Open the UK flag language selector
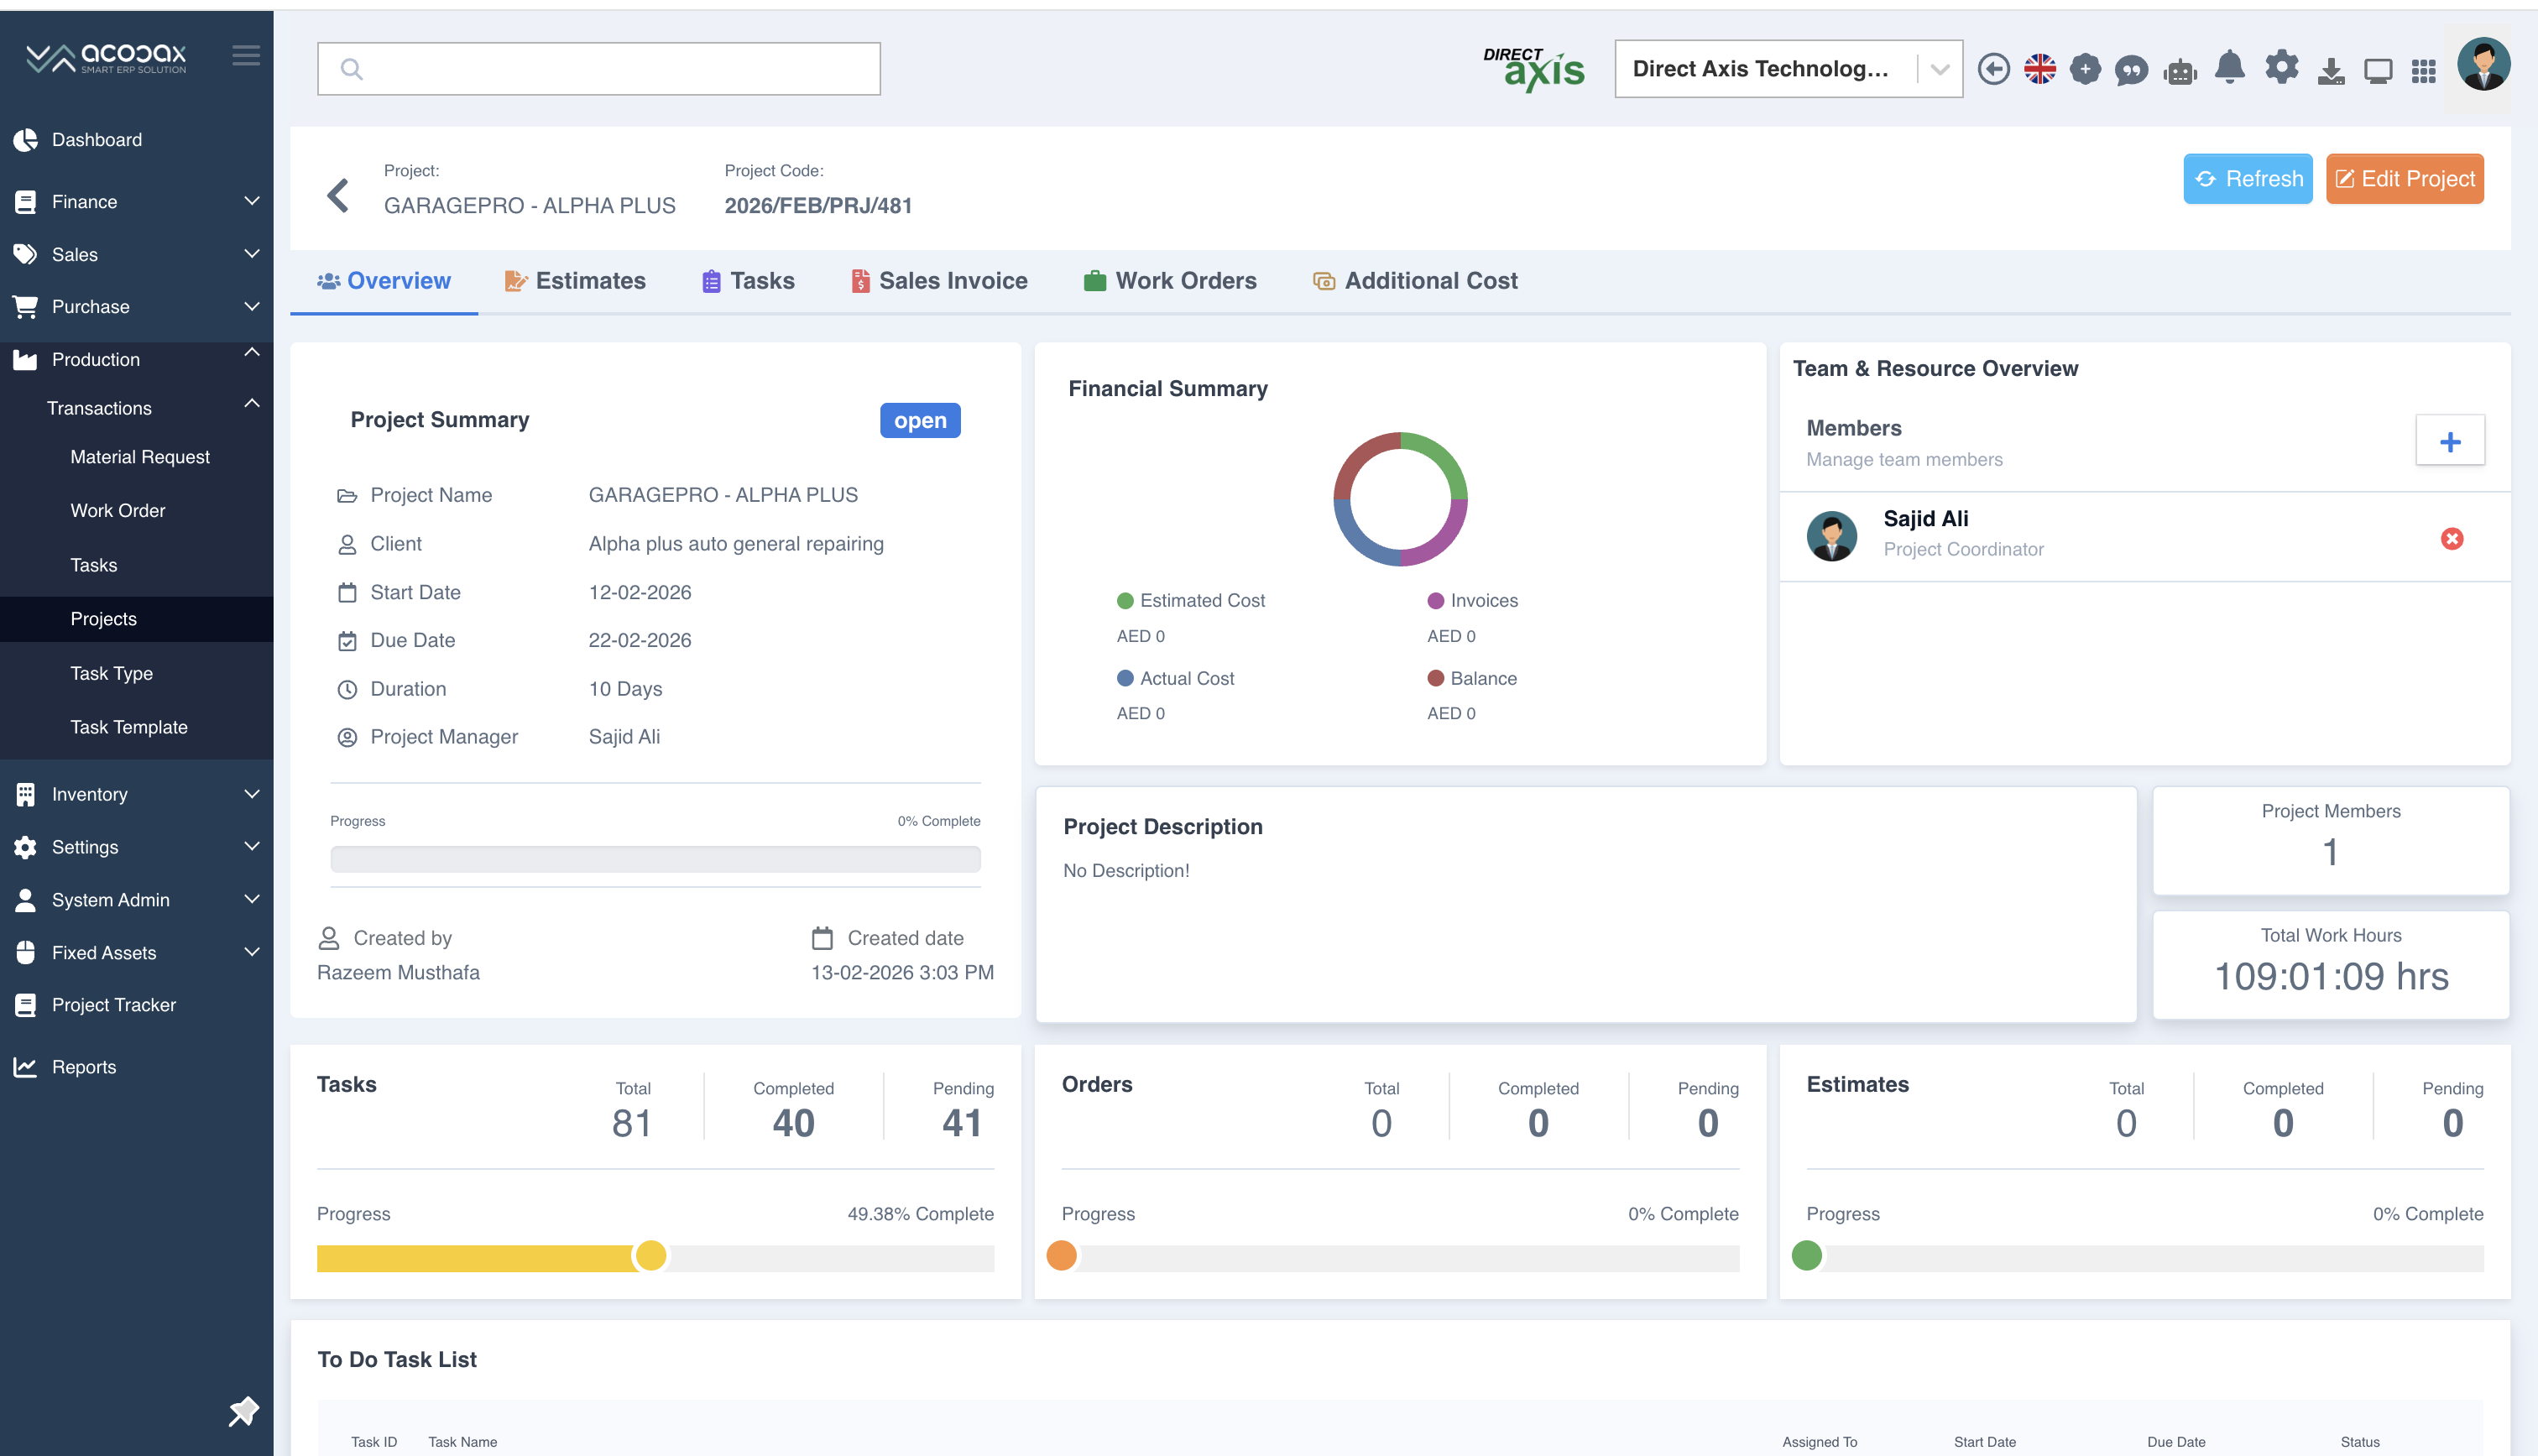 click(x=2039, y=69)
